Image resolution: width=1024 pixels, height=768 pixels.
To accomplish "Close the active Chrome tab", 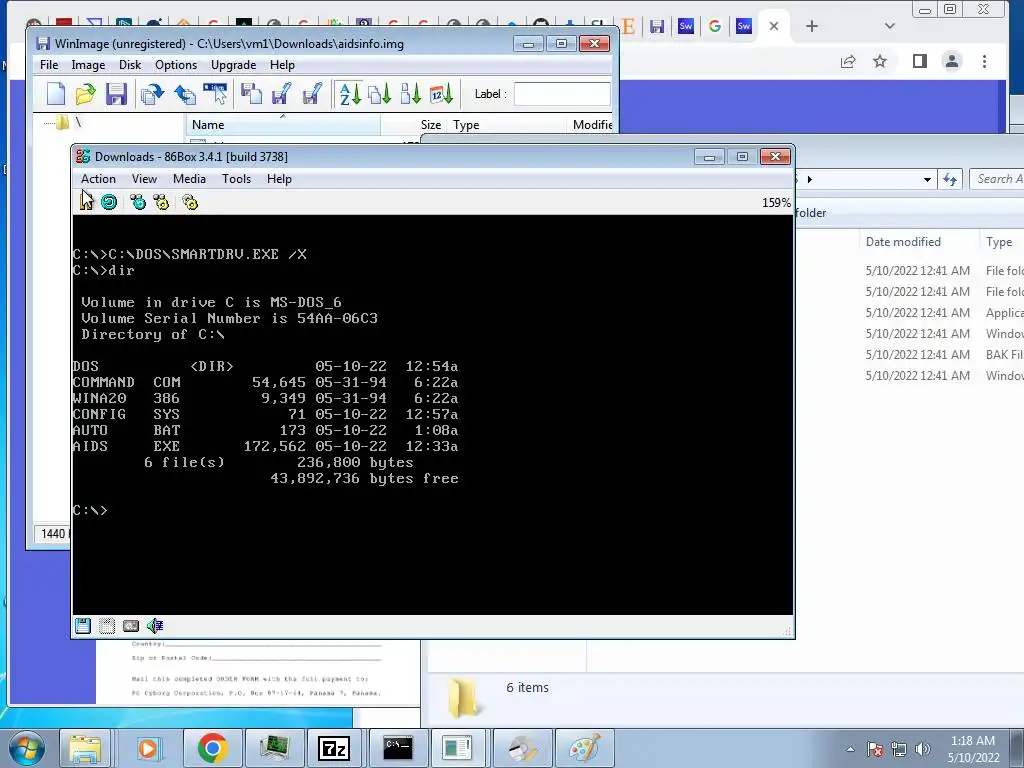I will [774, 26].
